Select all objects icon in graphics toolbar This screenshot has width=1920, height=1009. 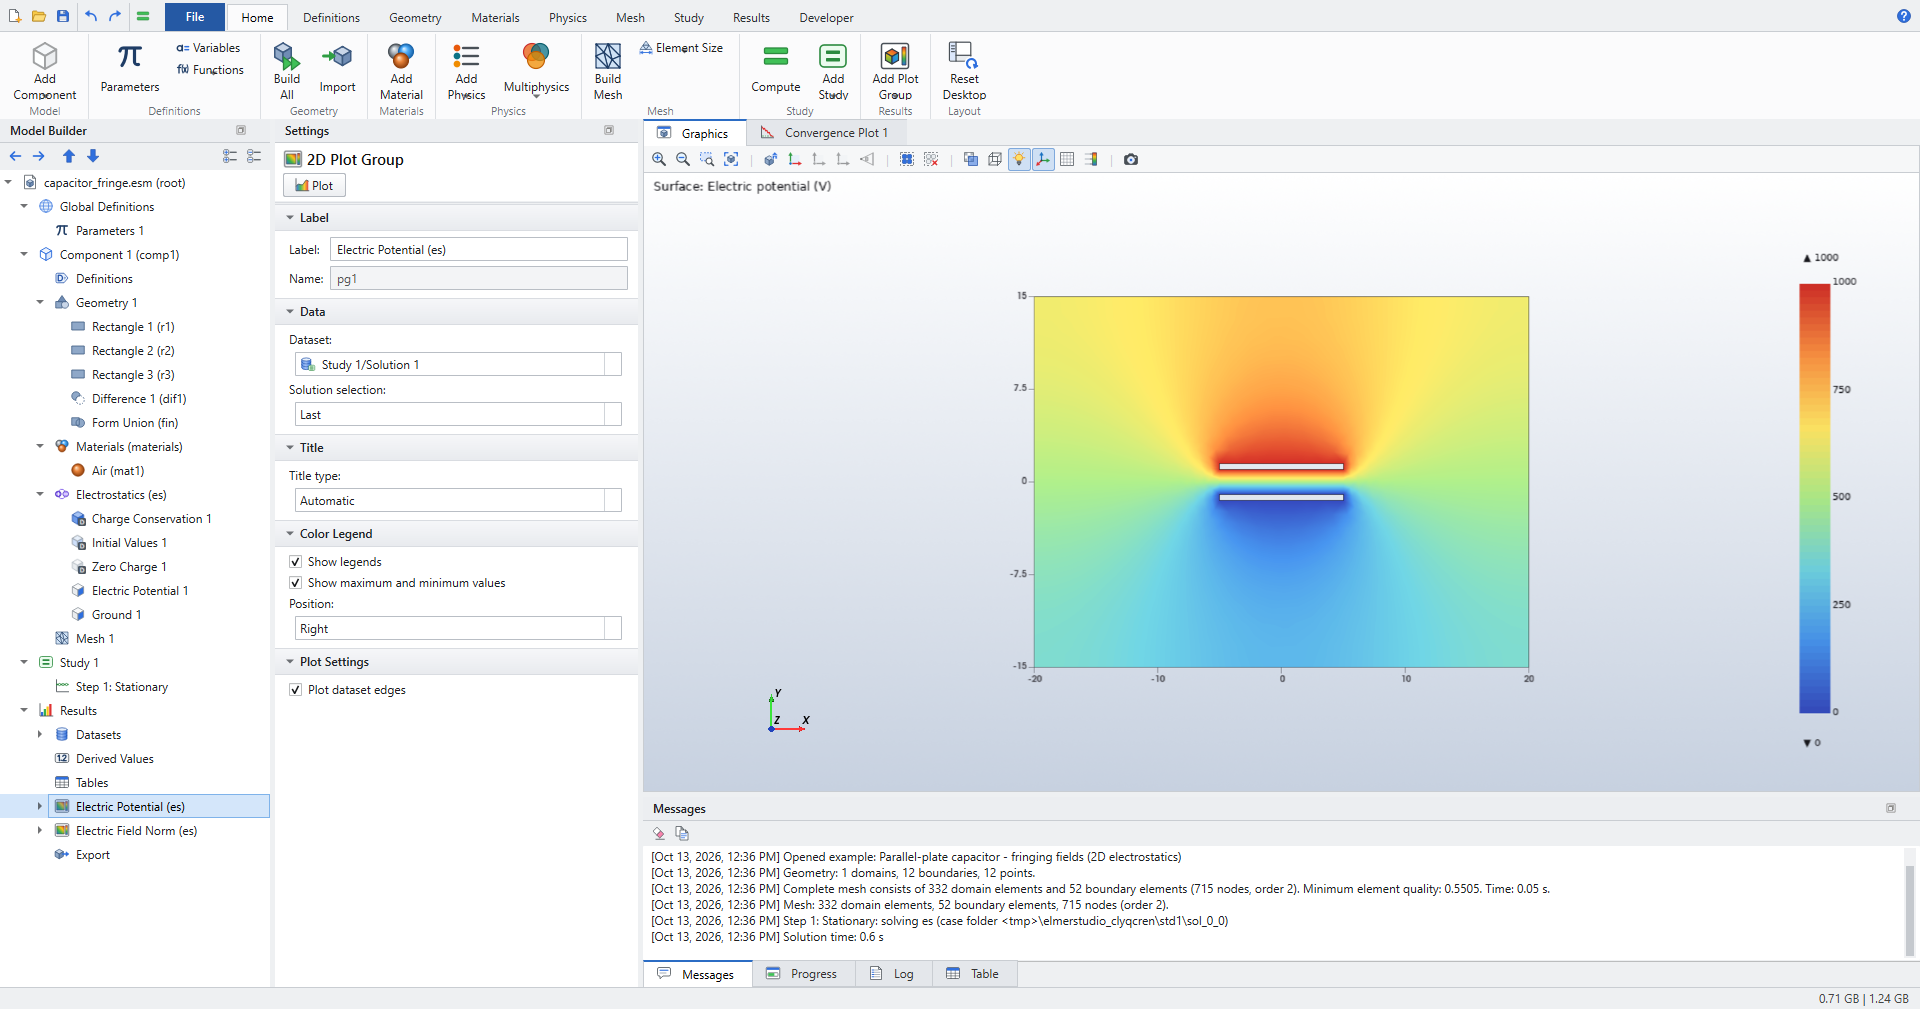coord(907,159)
